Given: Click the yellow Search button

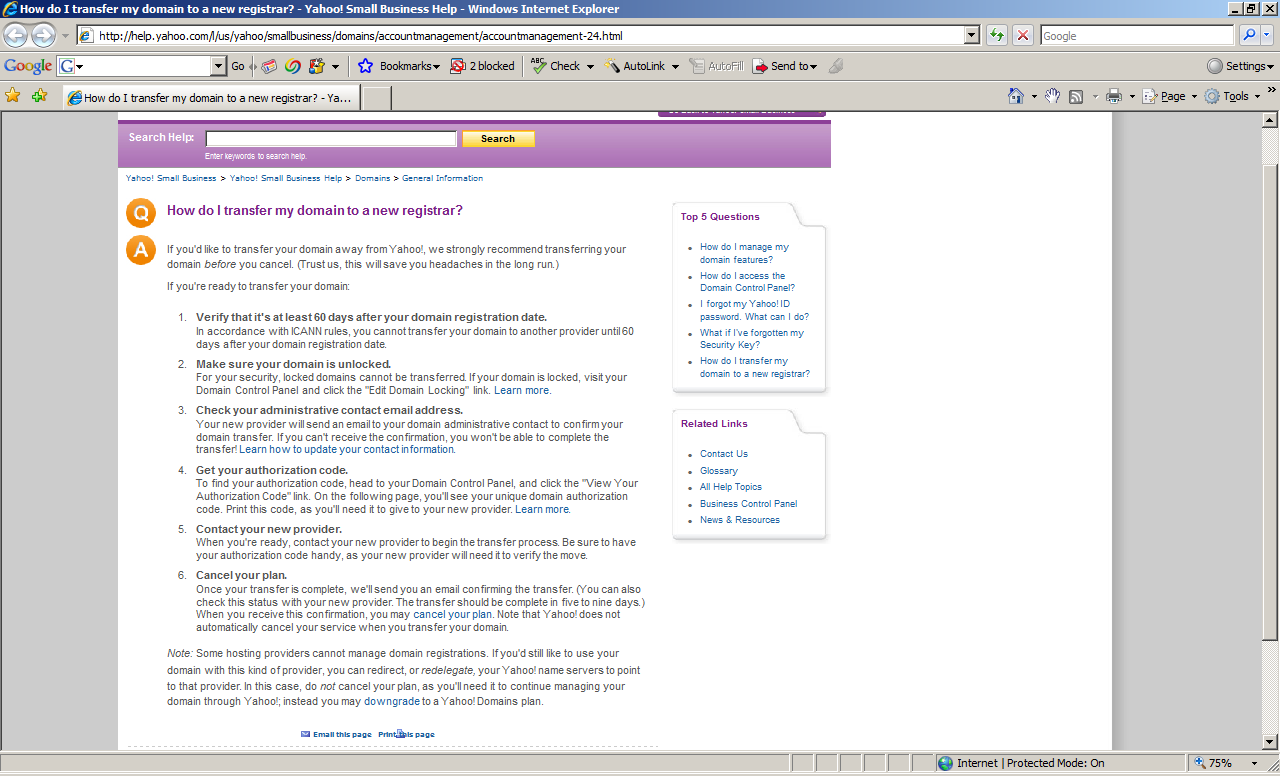Looking at the screenshot, I should click(x=498, y=139).
